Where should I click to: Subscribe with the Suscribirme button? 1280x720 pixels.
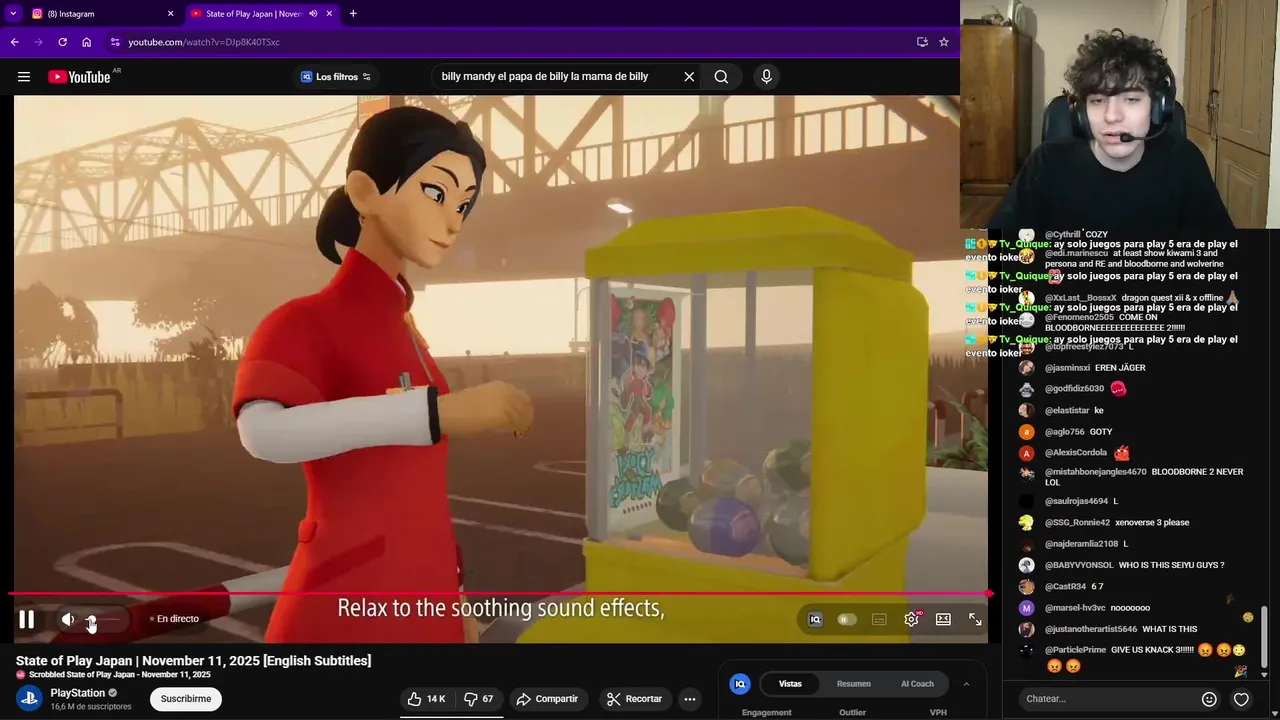coord(186,699)
